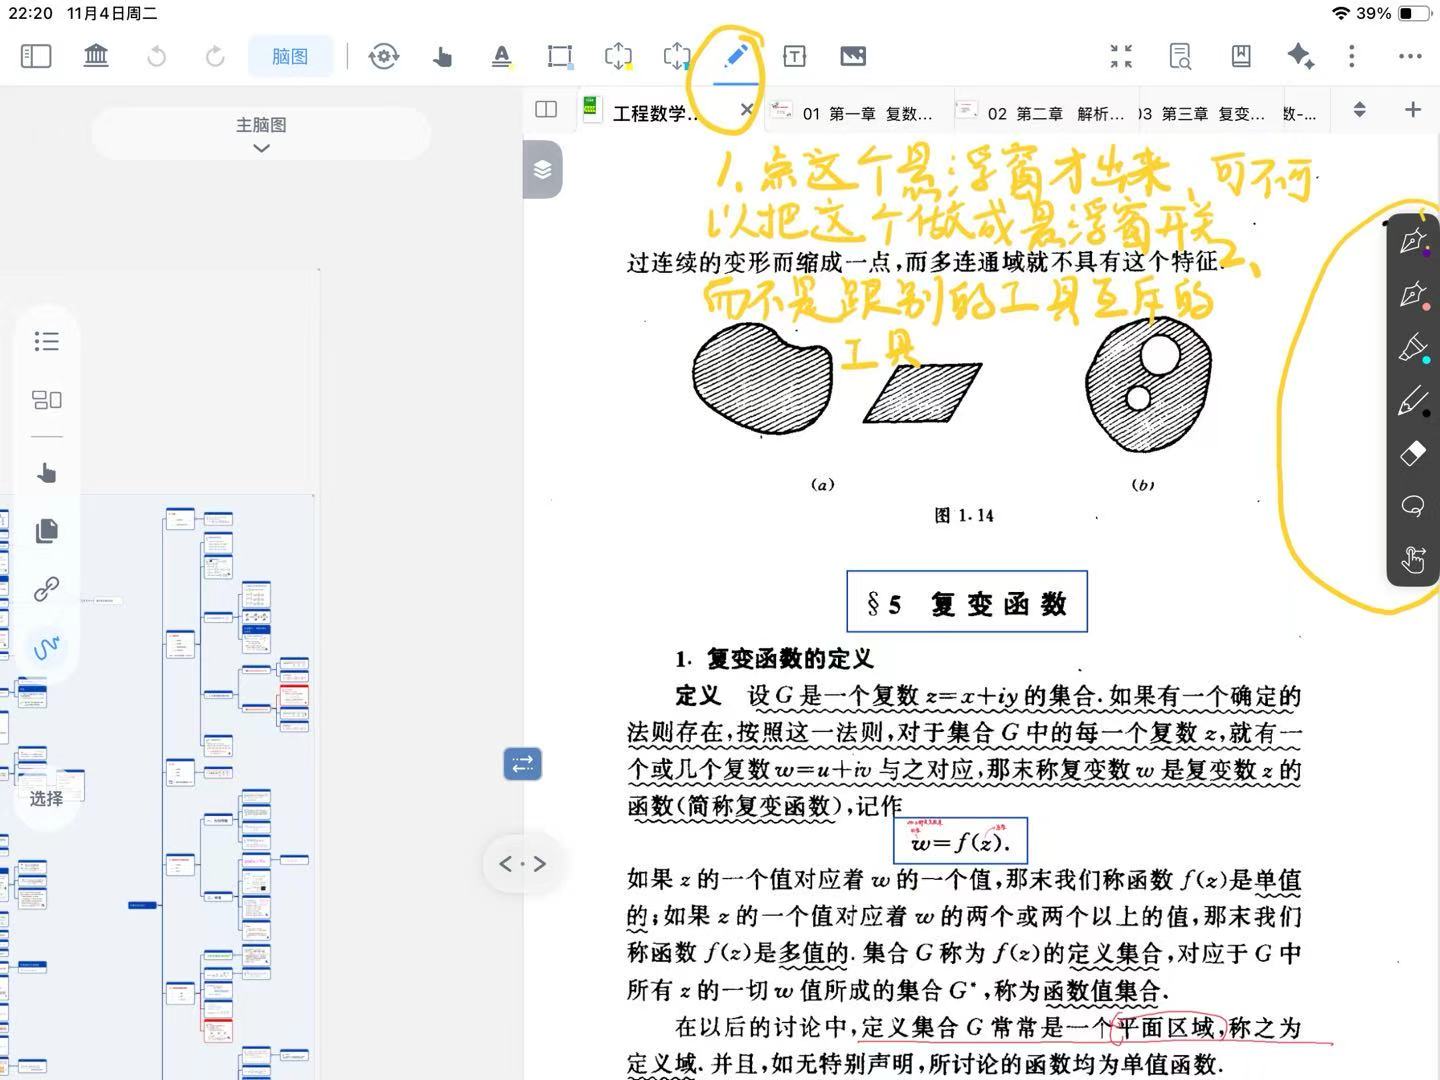Screen dimensions: 1440x1080
Task: Toggle the left sidebar panel
Action: pyautogui.click(x=36, y=56)
